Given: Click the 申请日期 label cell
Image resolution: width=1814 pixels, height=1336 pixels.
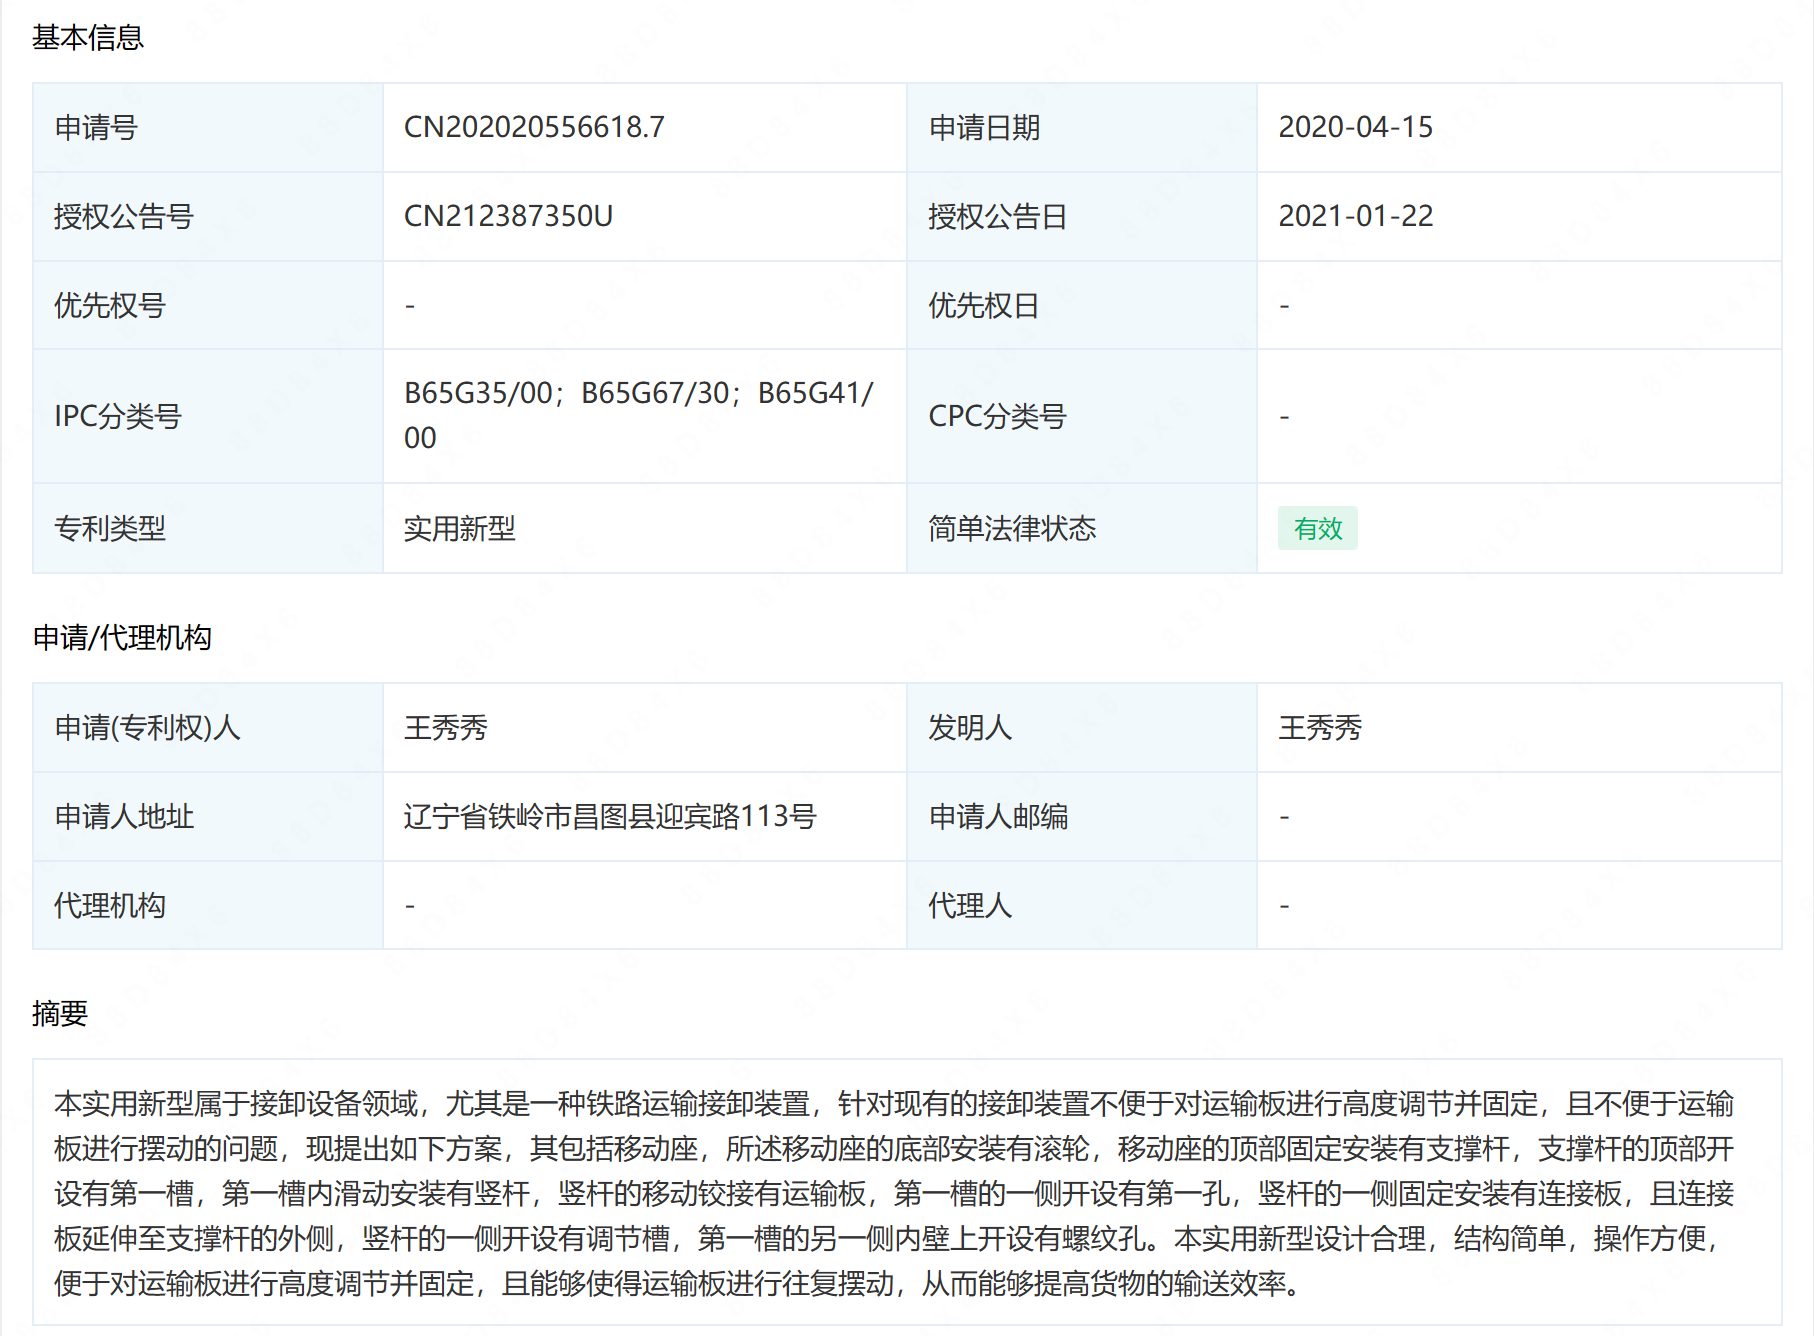Looking at the screenshot, I should point(1082,128).
